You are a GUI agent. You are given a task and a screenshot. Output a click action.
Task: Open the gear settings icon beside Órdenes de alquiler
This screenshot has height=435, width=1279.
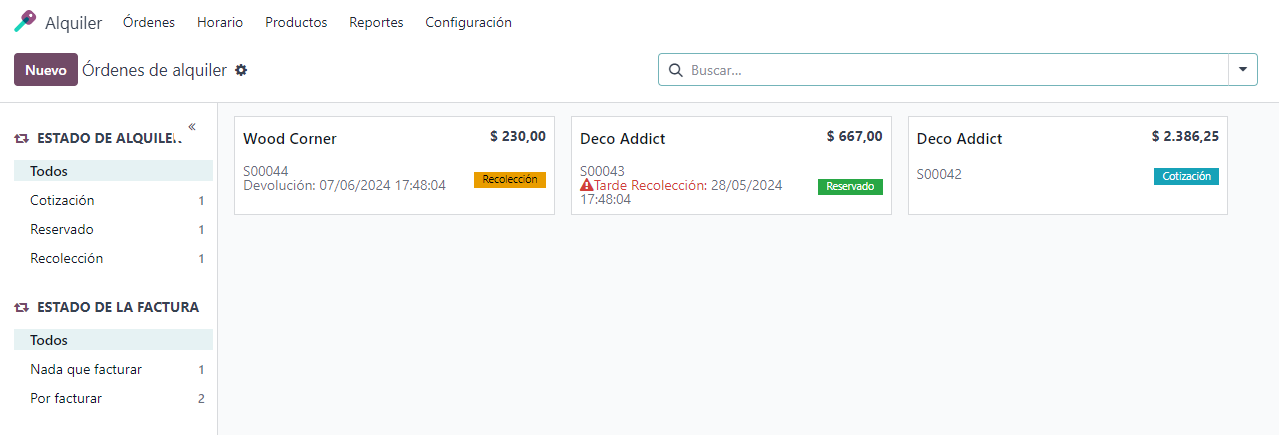(x=241, y=70)
